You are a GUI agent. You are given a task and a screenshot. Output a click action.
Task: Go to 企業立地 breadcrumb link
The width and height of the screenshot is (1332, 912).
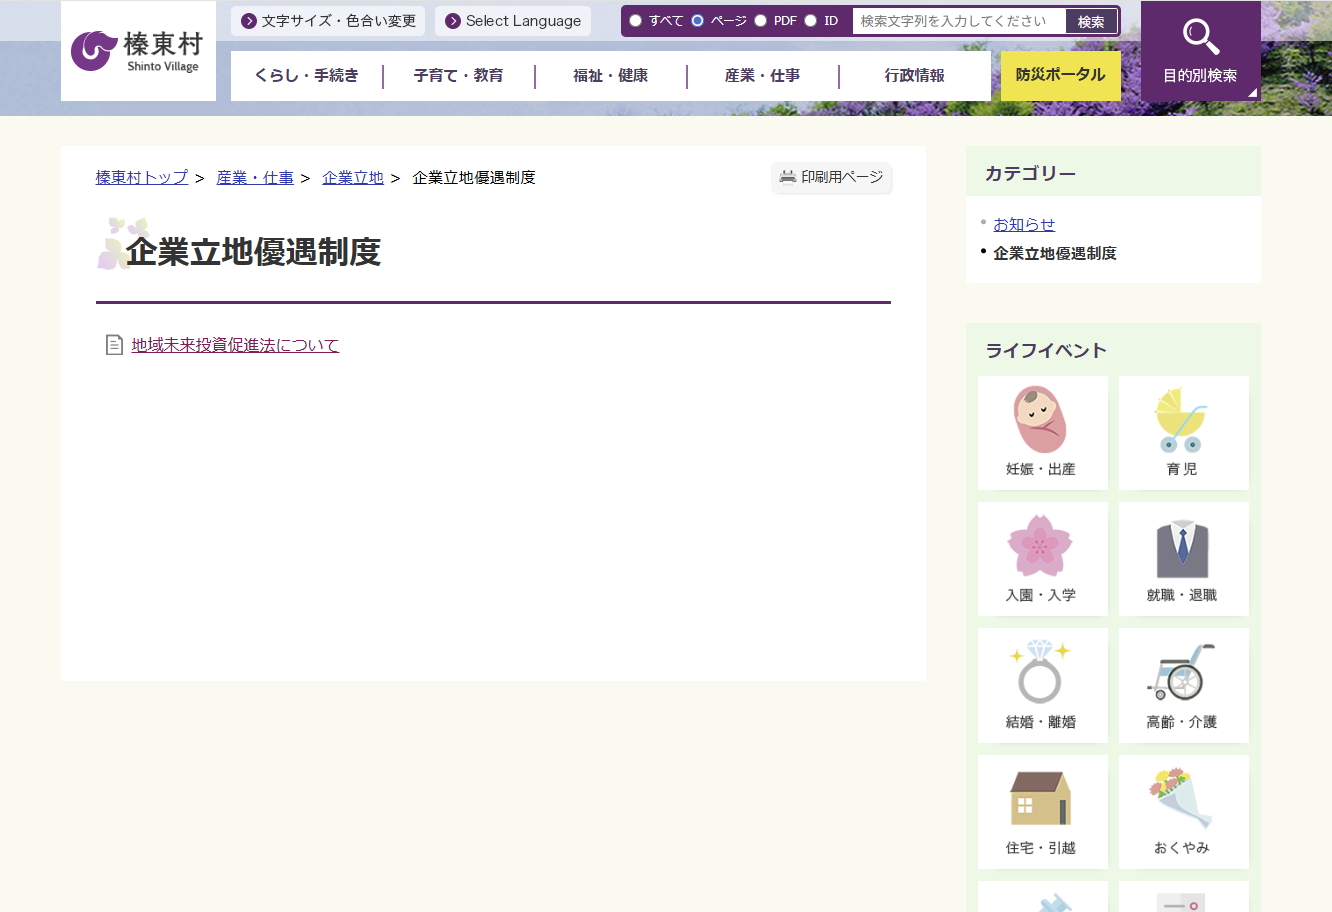click(353, 178)
